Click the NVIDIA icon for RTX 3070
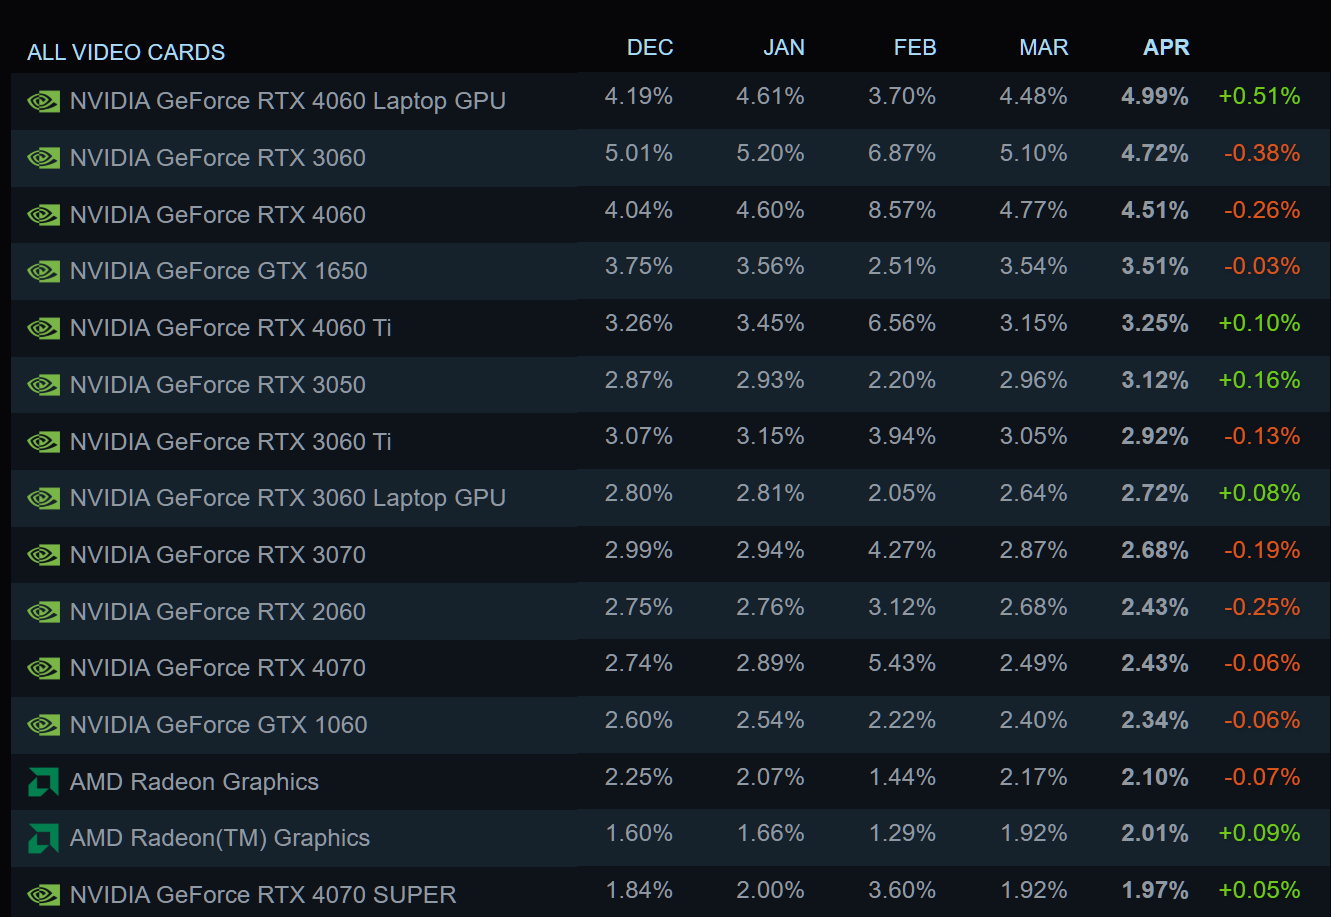The height and width of the screenshot is (917, 1331). click(x=43, y=555)
